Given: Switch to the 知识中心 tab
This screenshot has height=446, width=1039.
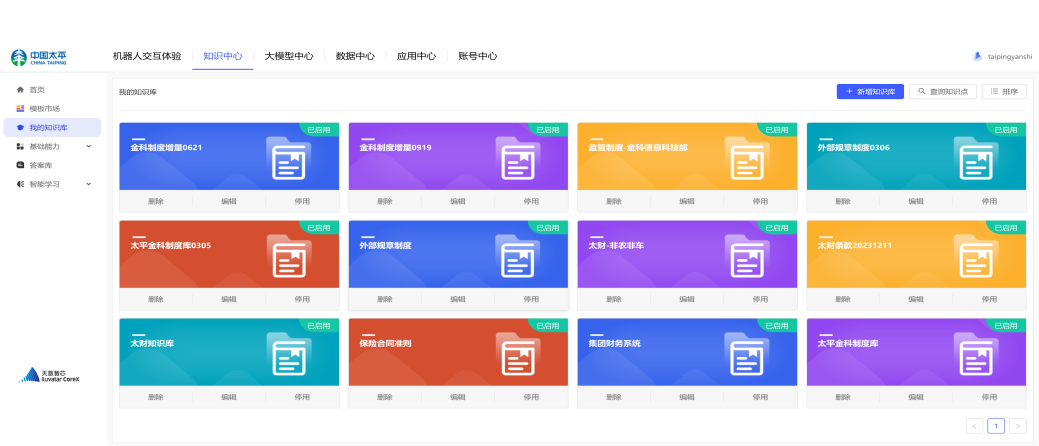Looking at the screenshot, I should (x=223, y=56).
